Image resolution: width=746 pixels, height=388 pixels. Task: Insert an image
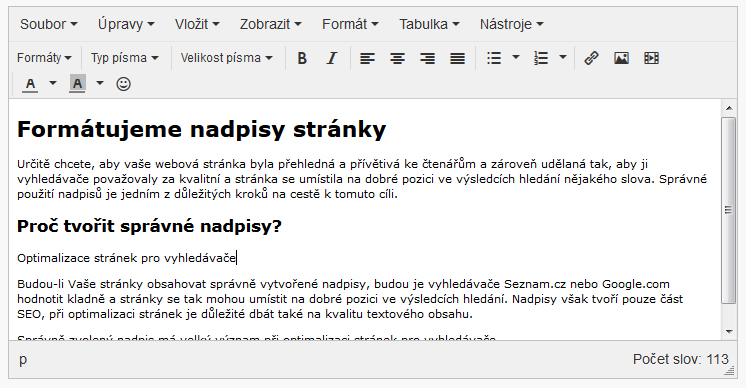(621, 58)
